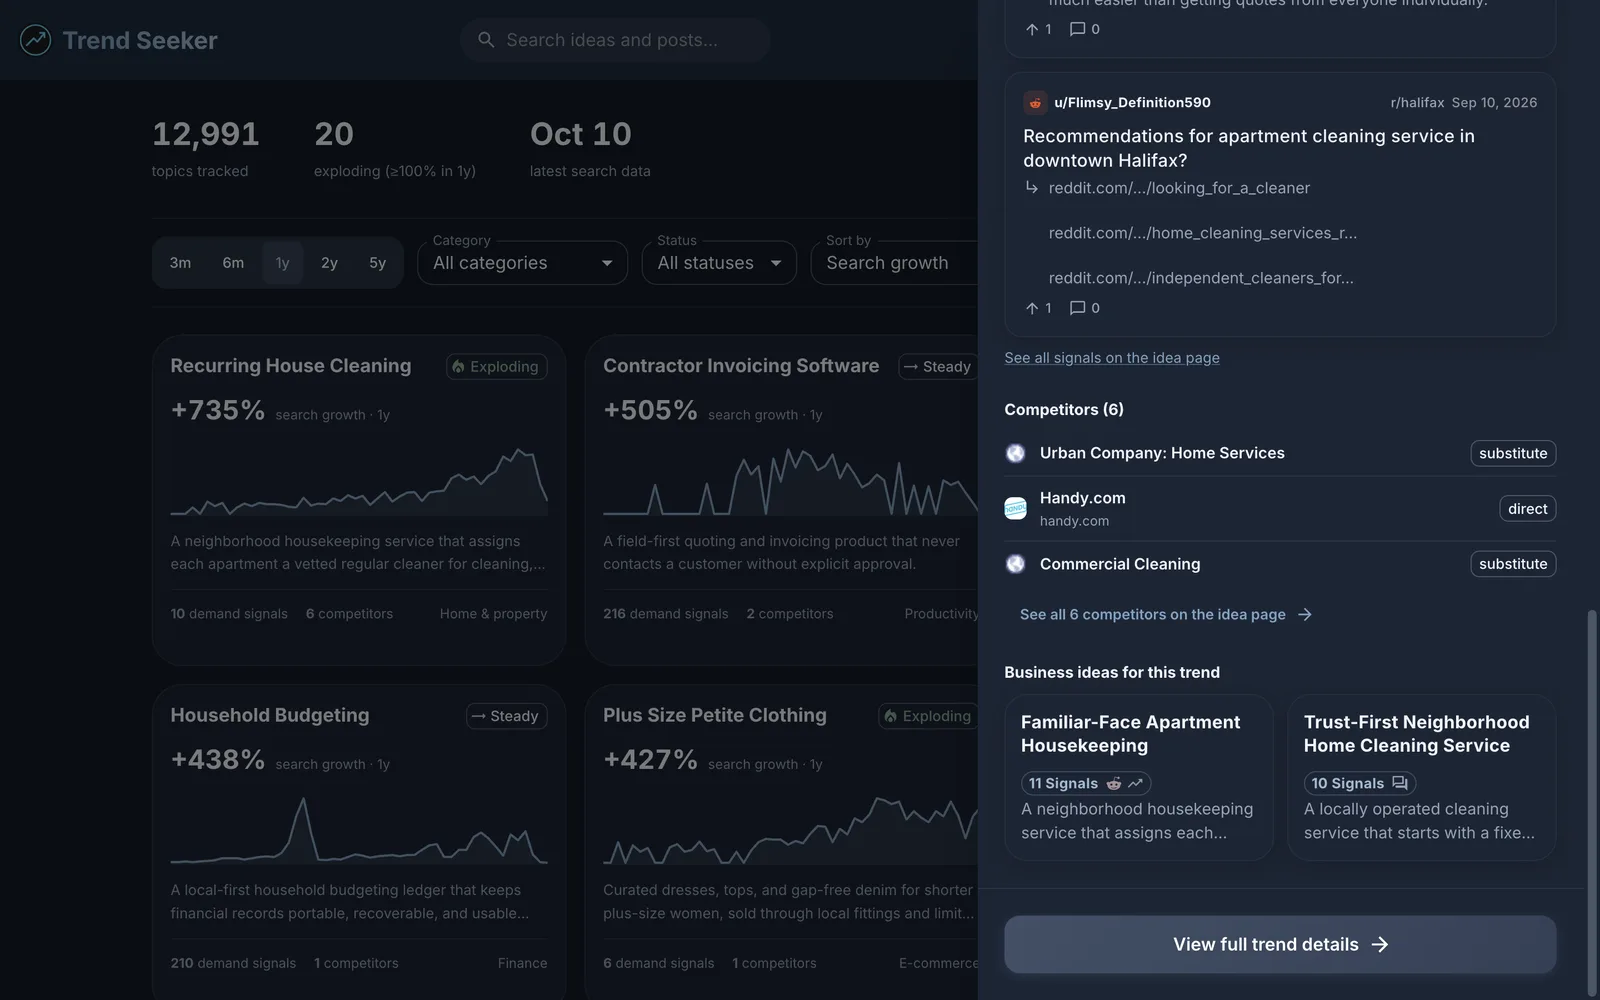Click the Household Budgeting growth chart
The height and width of the screenshot is (1000, 1600).
(x=359, y=829)
